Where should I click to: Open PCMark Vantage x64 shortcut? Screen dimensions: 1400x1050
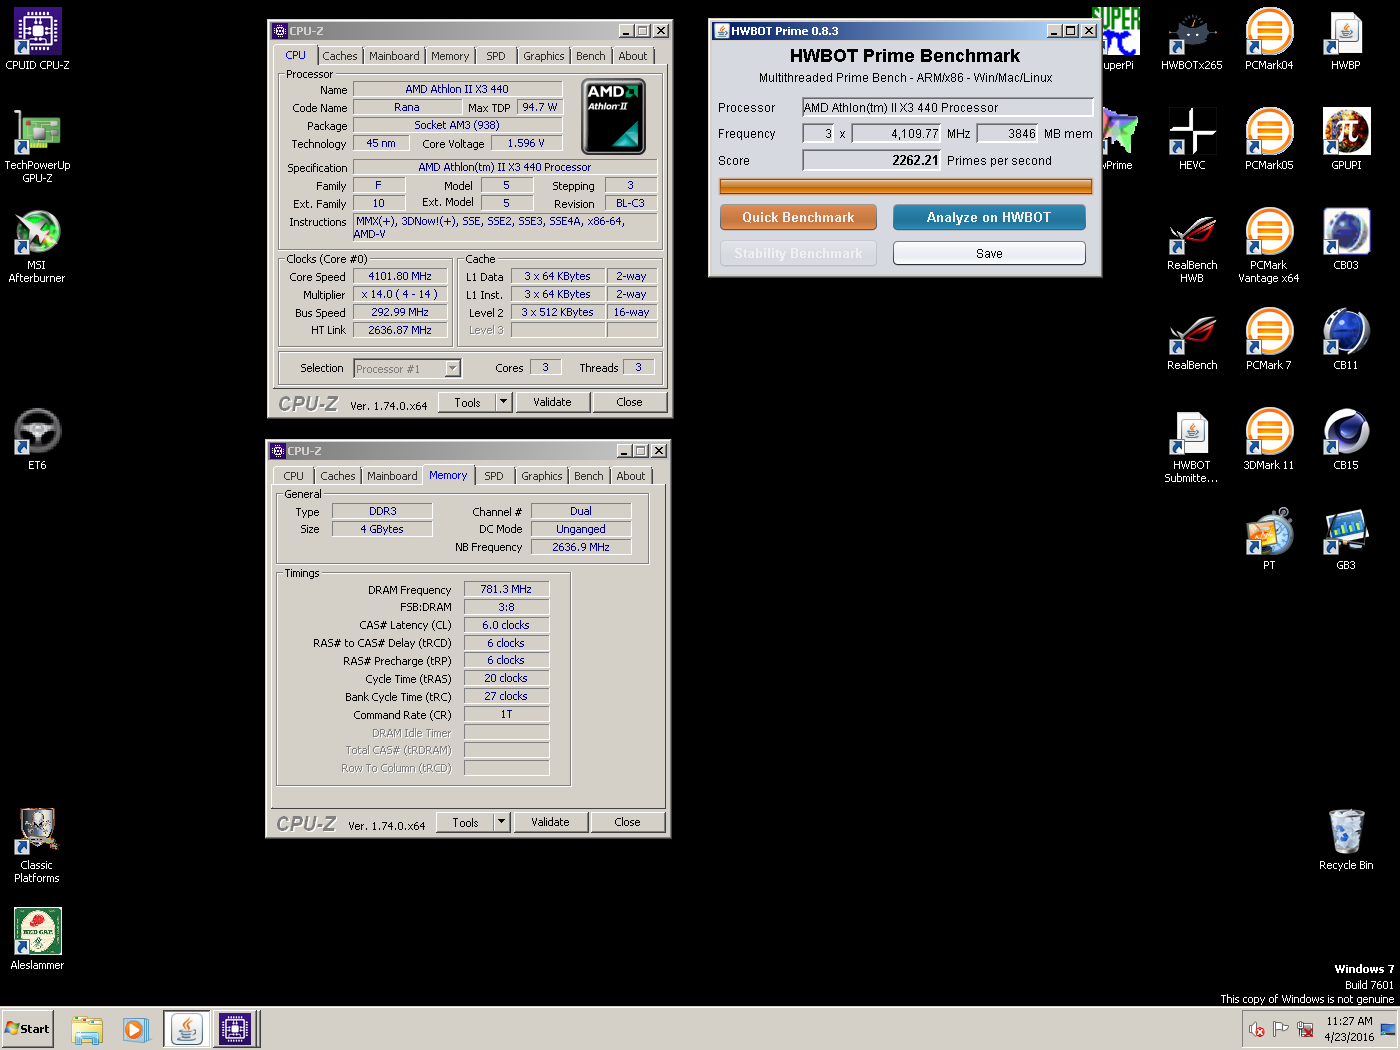click(1269, 246)
